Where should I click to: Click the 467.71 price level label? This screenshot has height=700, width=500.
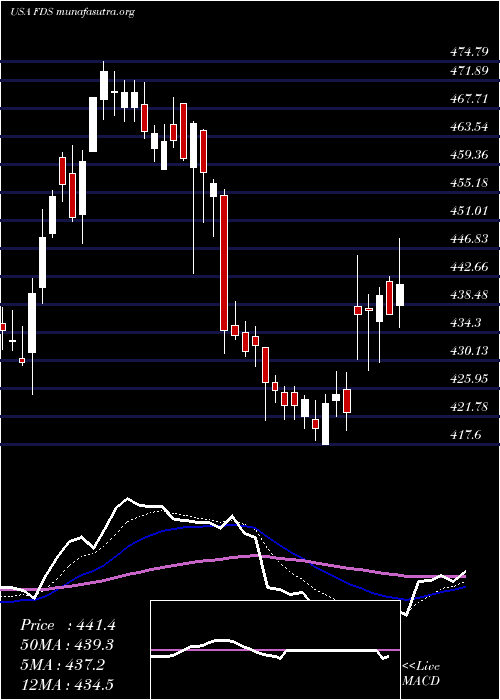(469, 99)
